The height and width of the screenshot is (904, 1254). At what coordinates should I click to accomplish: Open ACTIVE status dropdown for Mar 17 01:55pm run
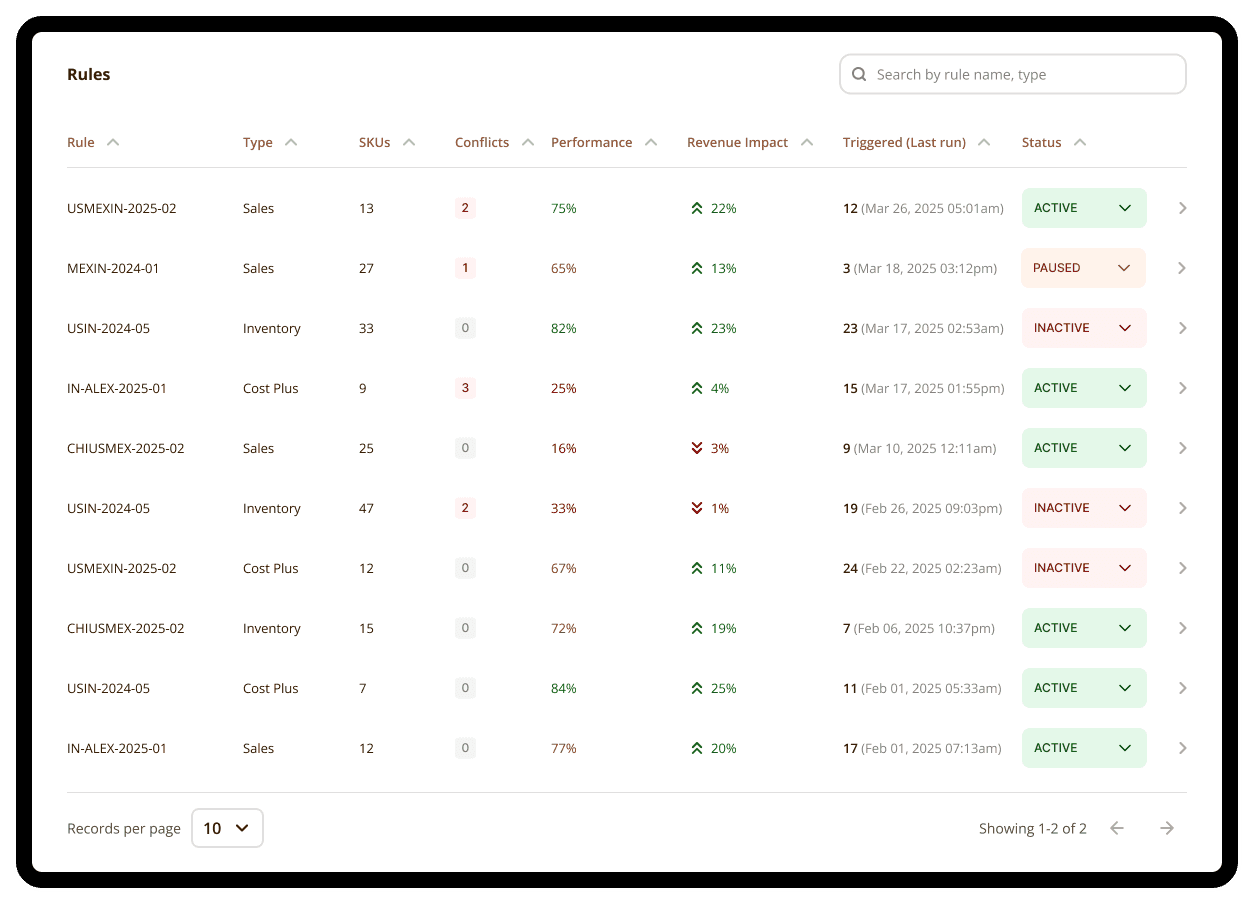[x=1084, y=388]
